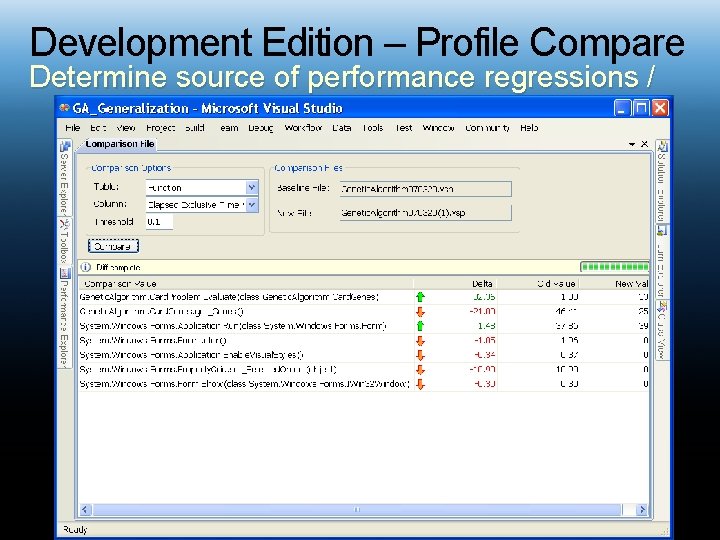This screenshot has width=720, height=540.
Task: Select the Application.Run function row
Action: [x=364, y=326]
